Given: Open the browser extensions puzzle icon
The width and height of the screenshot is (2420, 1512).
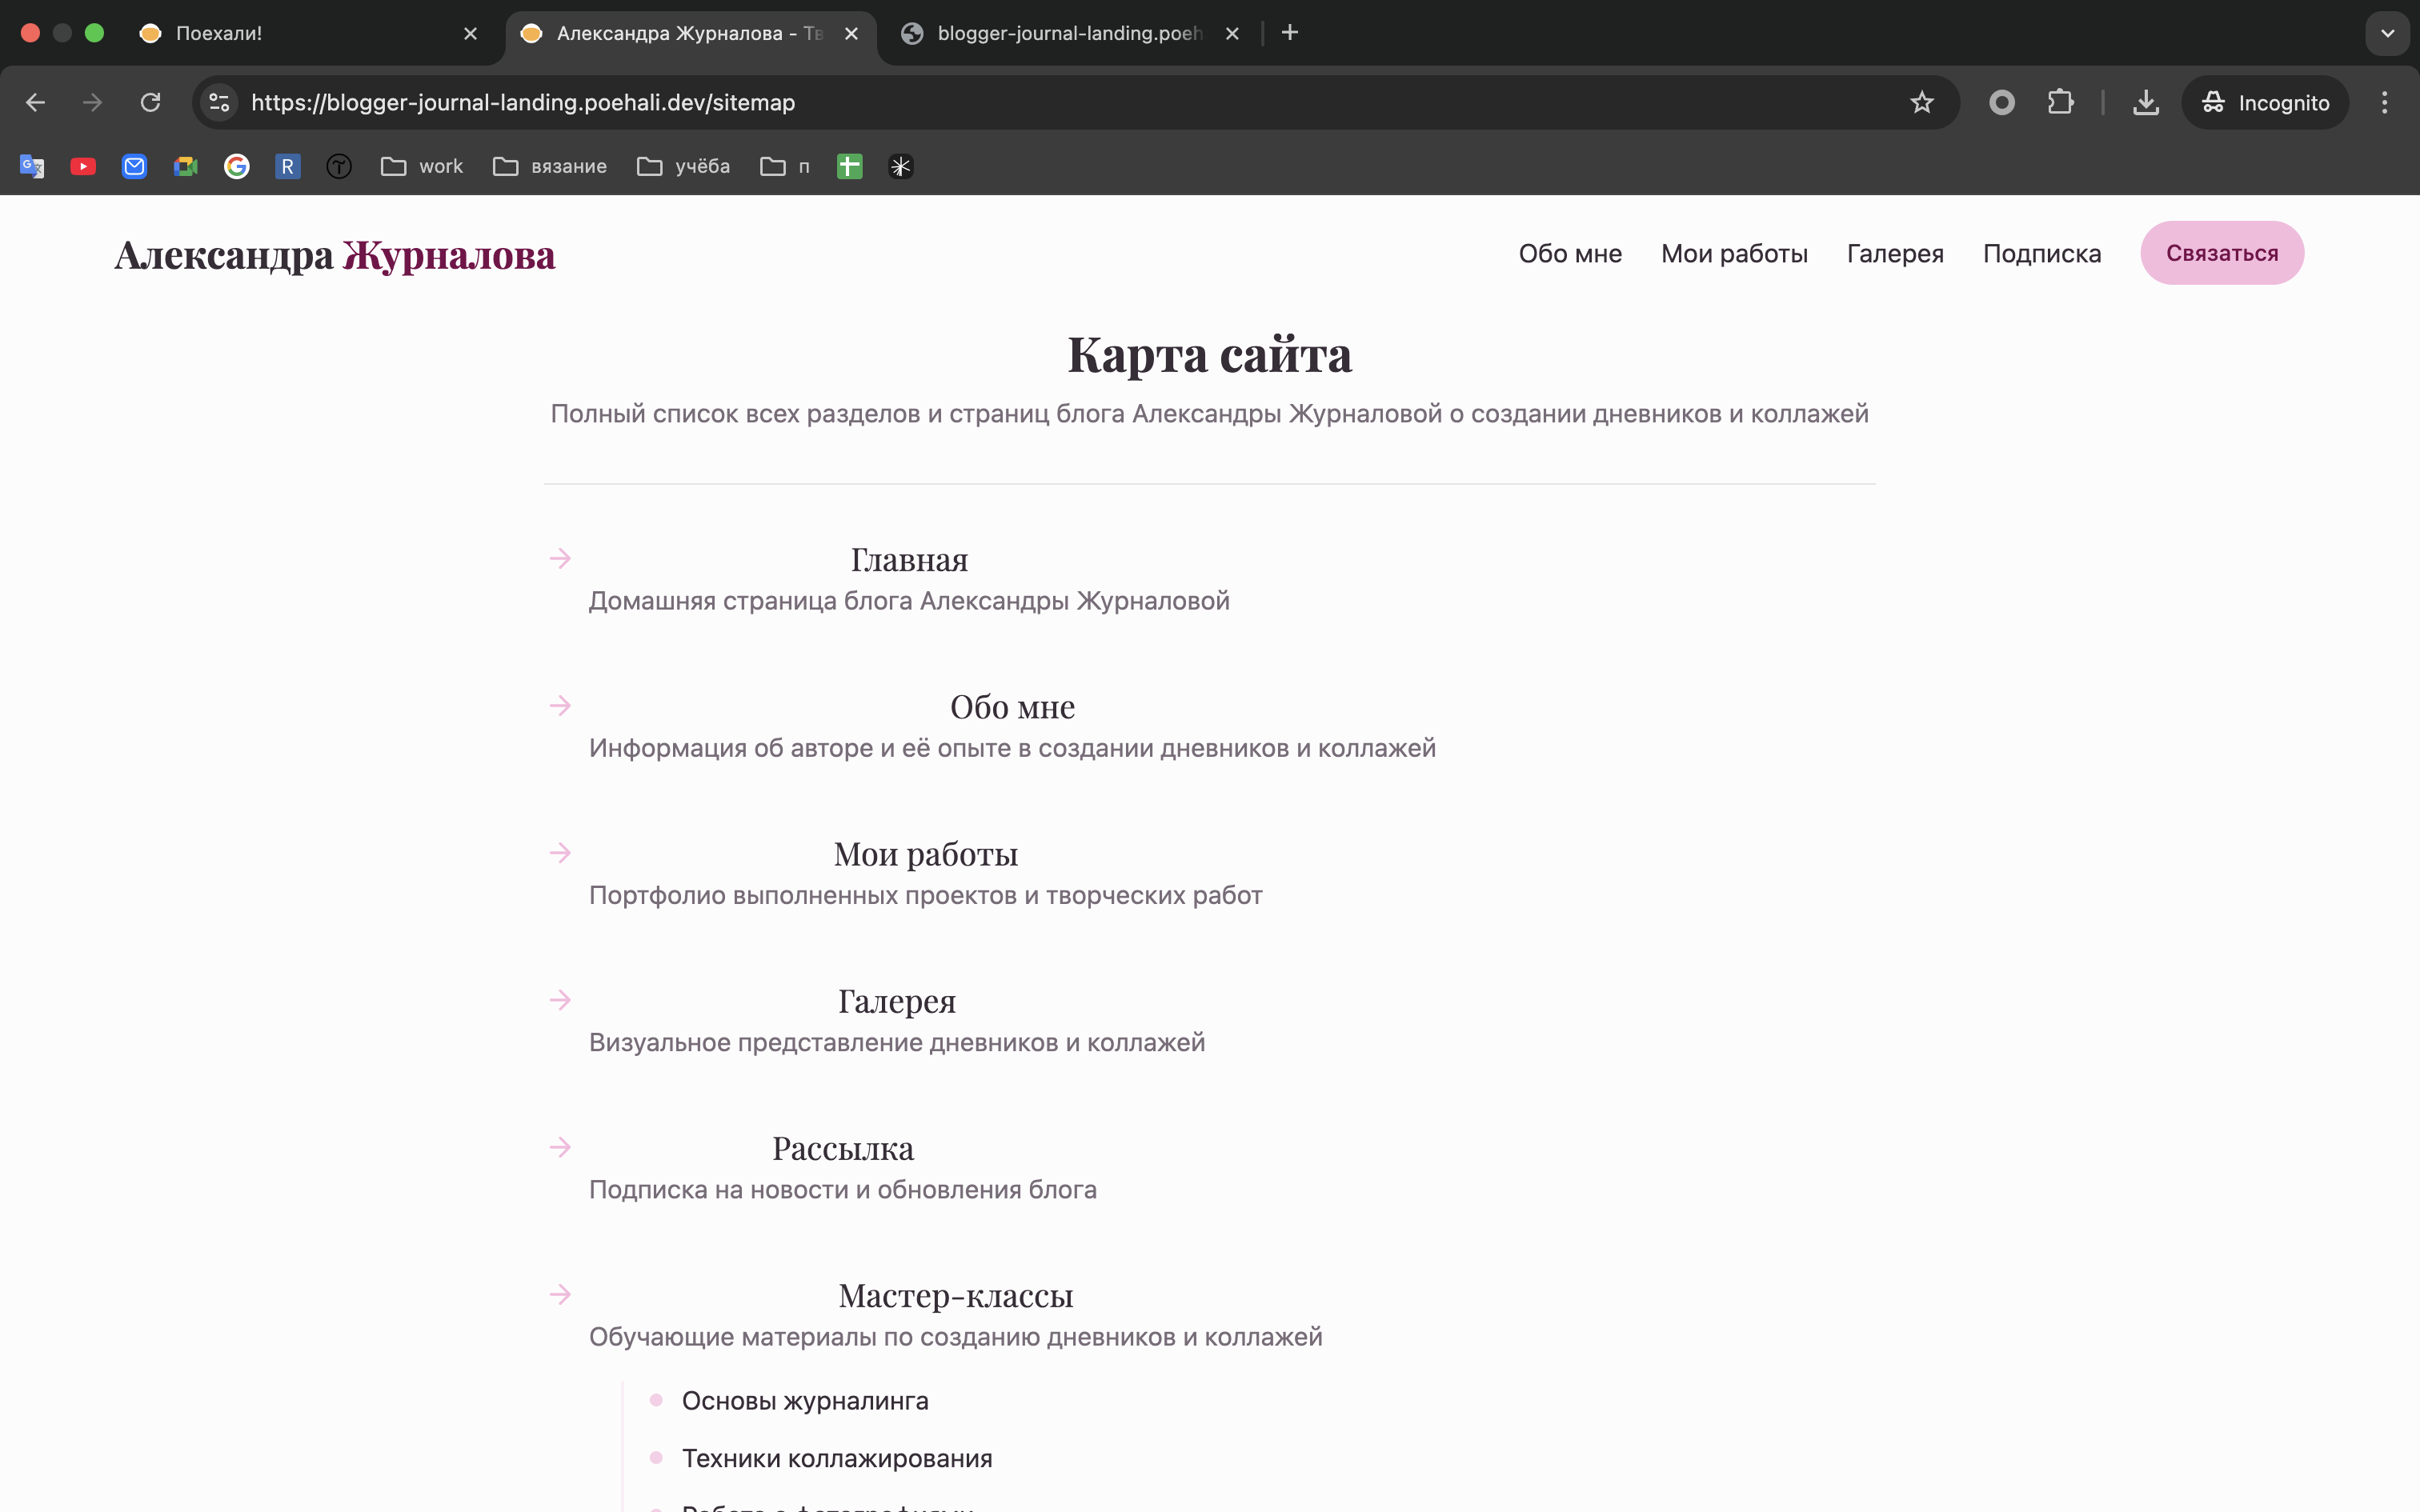Looking at the screenshot, I should pos(2061,102).
